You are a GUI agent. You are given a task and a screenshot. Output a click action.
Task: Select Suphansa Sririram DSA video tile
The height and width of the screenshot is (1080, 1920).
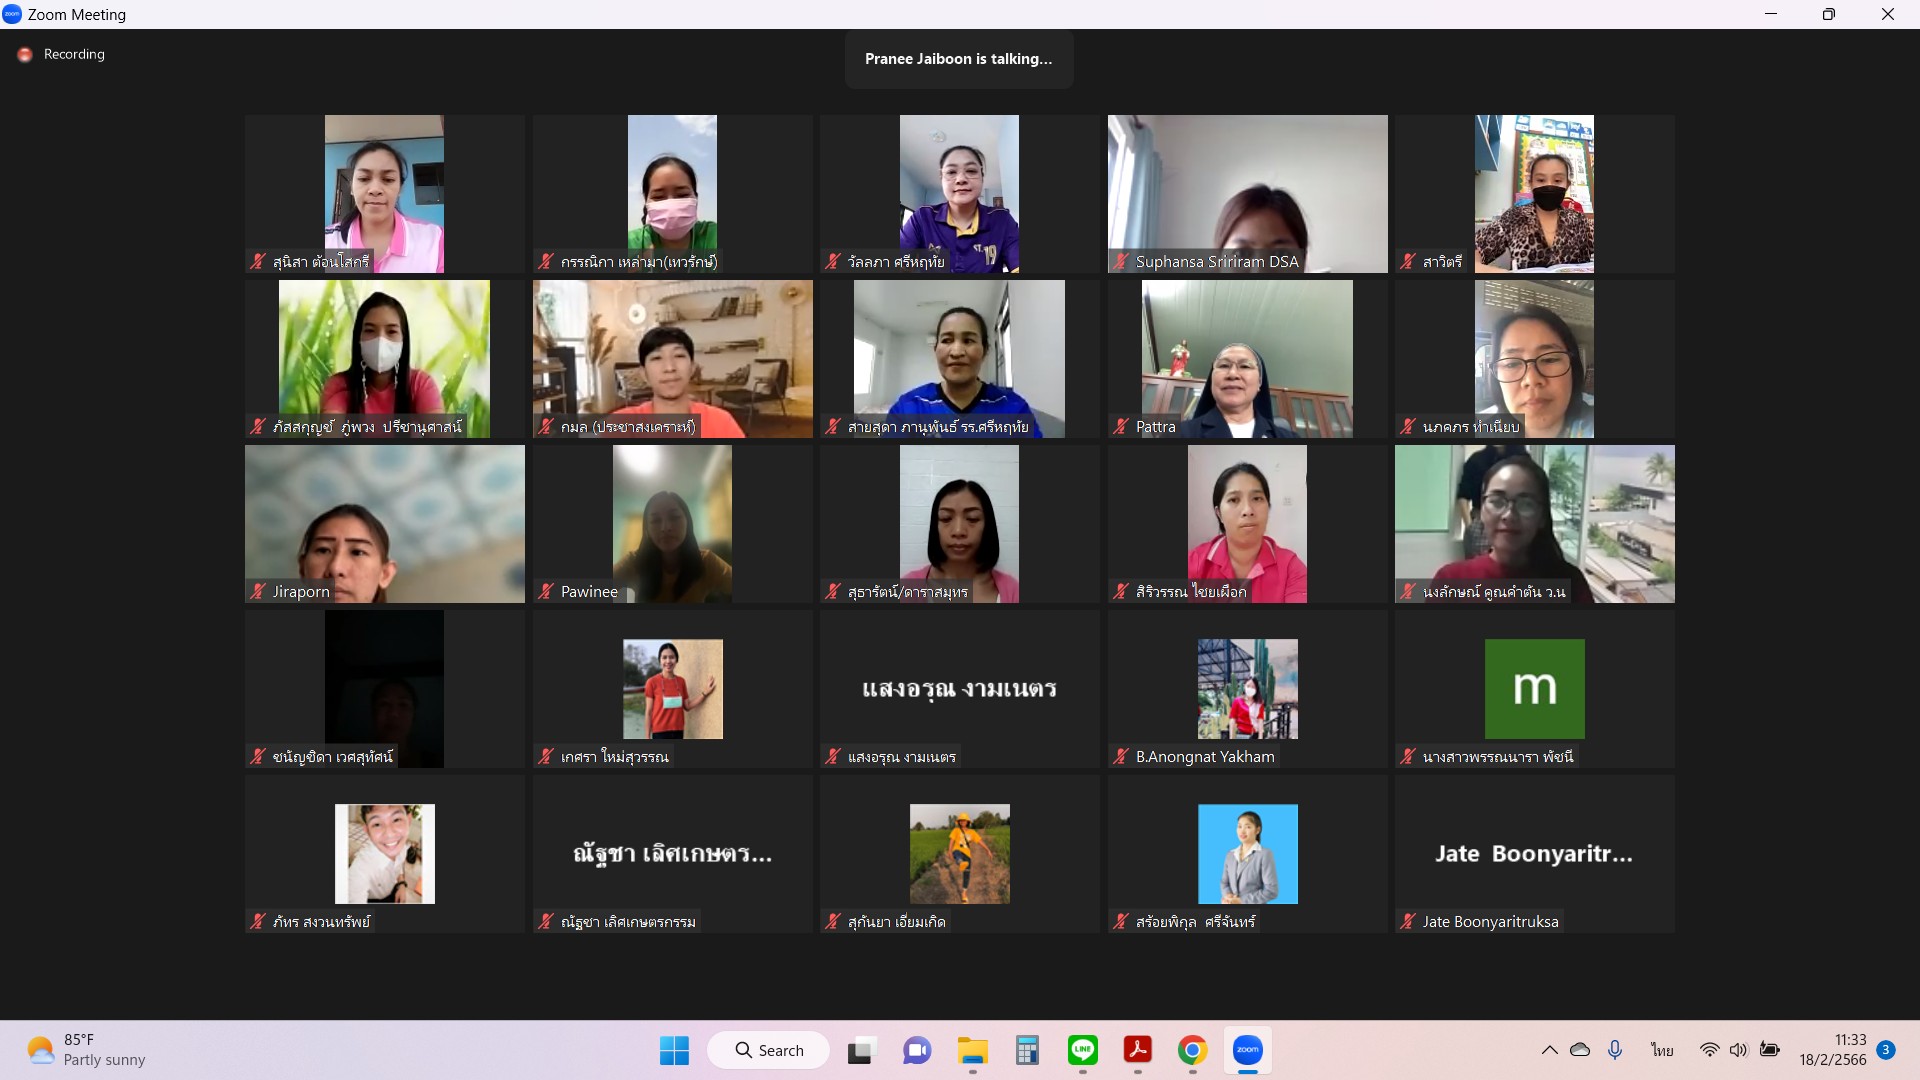point(1247,194)
